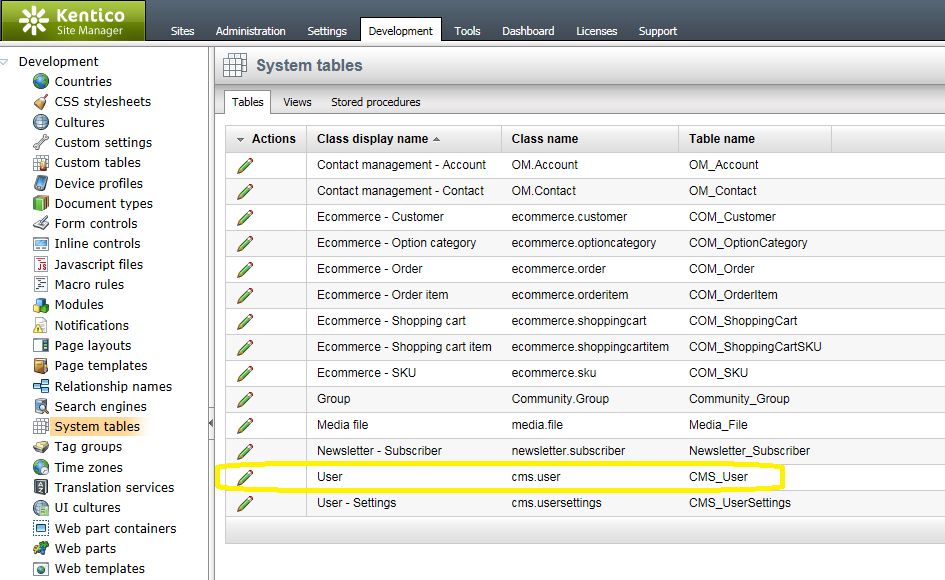Edit the Media file system table
The height and width of the screenshot is (580, 945).
coord(245,425)
